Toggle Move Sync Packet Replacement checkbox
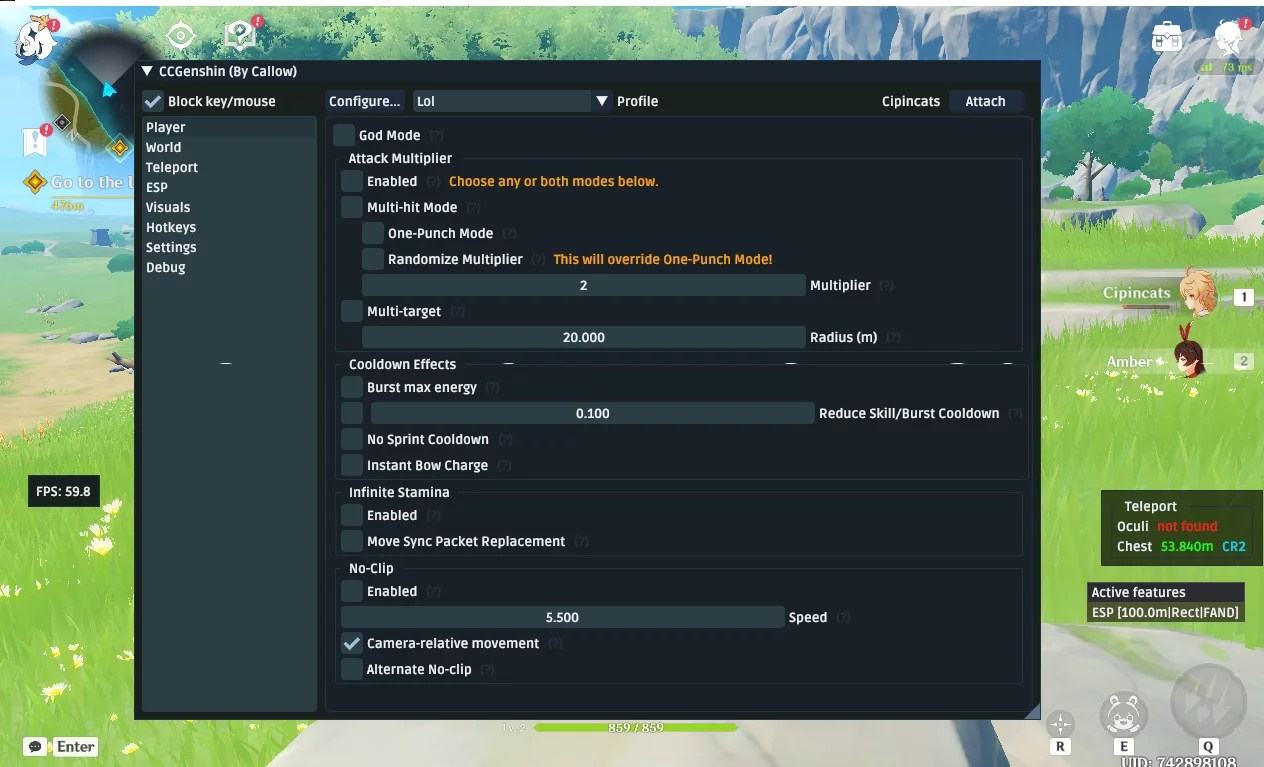 [352, 541]
